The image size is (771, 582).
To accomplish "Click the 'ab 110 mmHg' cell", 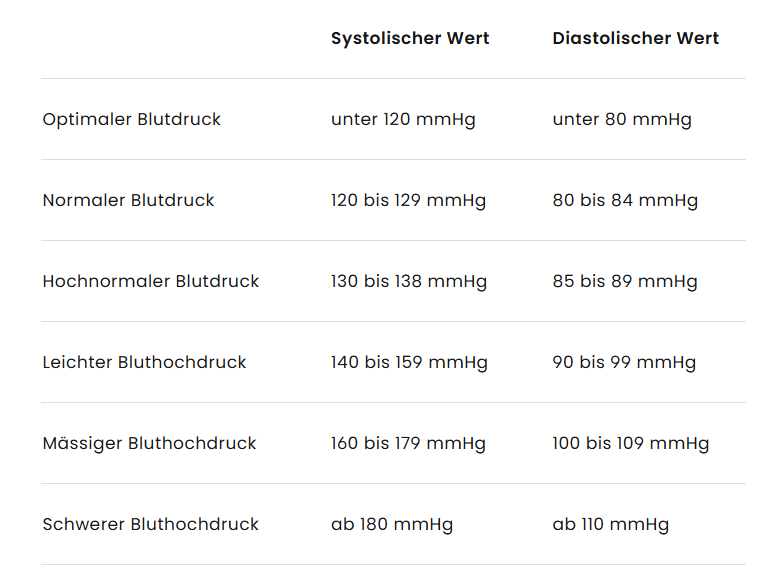I will (x=610, y=525).
